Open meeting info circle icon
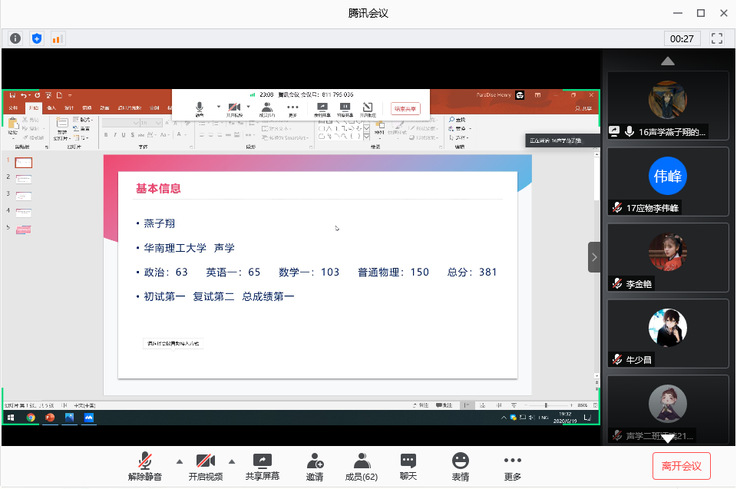 (x=16, y=38)
